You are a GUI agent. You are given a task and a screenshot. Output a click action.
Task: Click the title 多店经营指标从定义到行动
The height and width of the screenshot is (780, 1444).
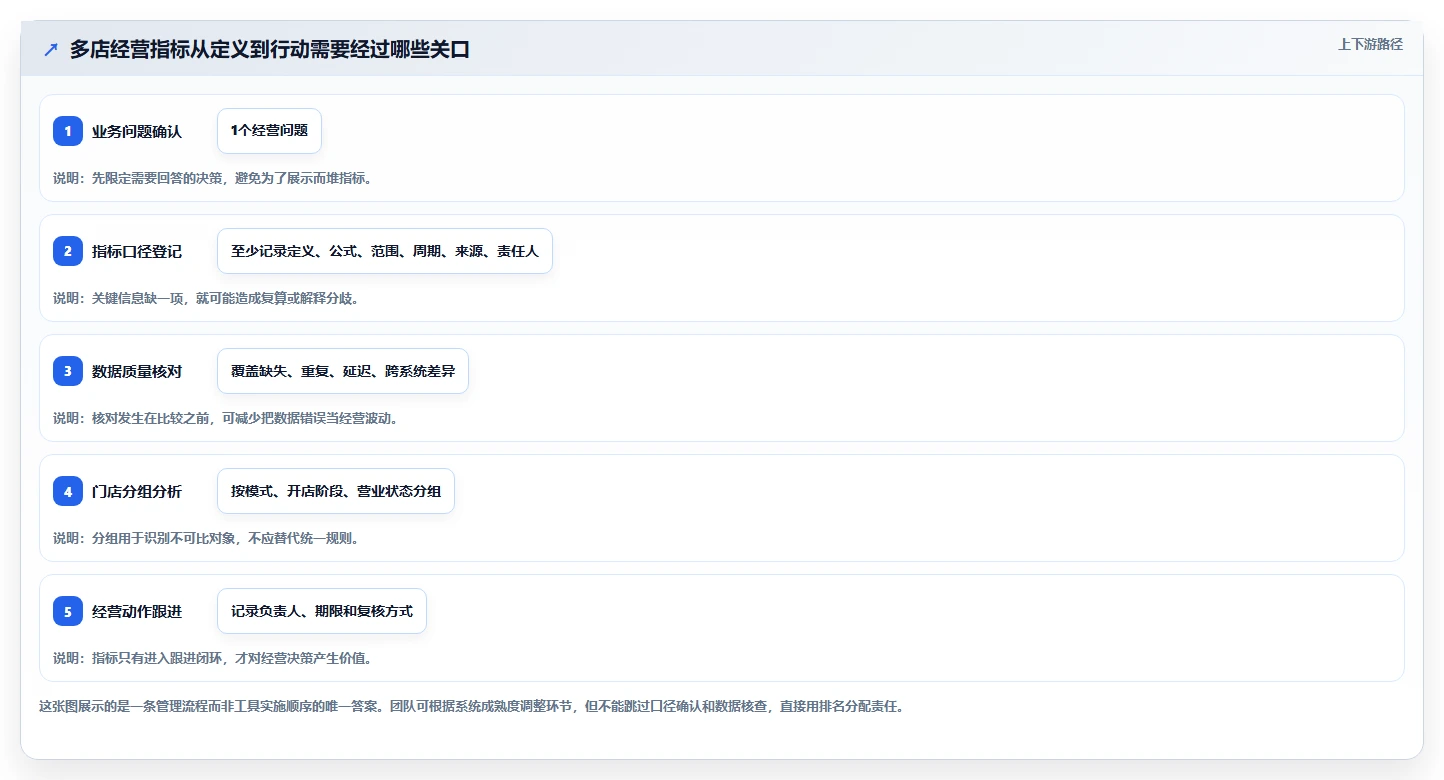point(270,50)
